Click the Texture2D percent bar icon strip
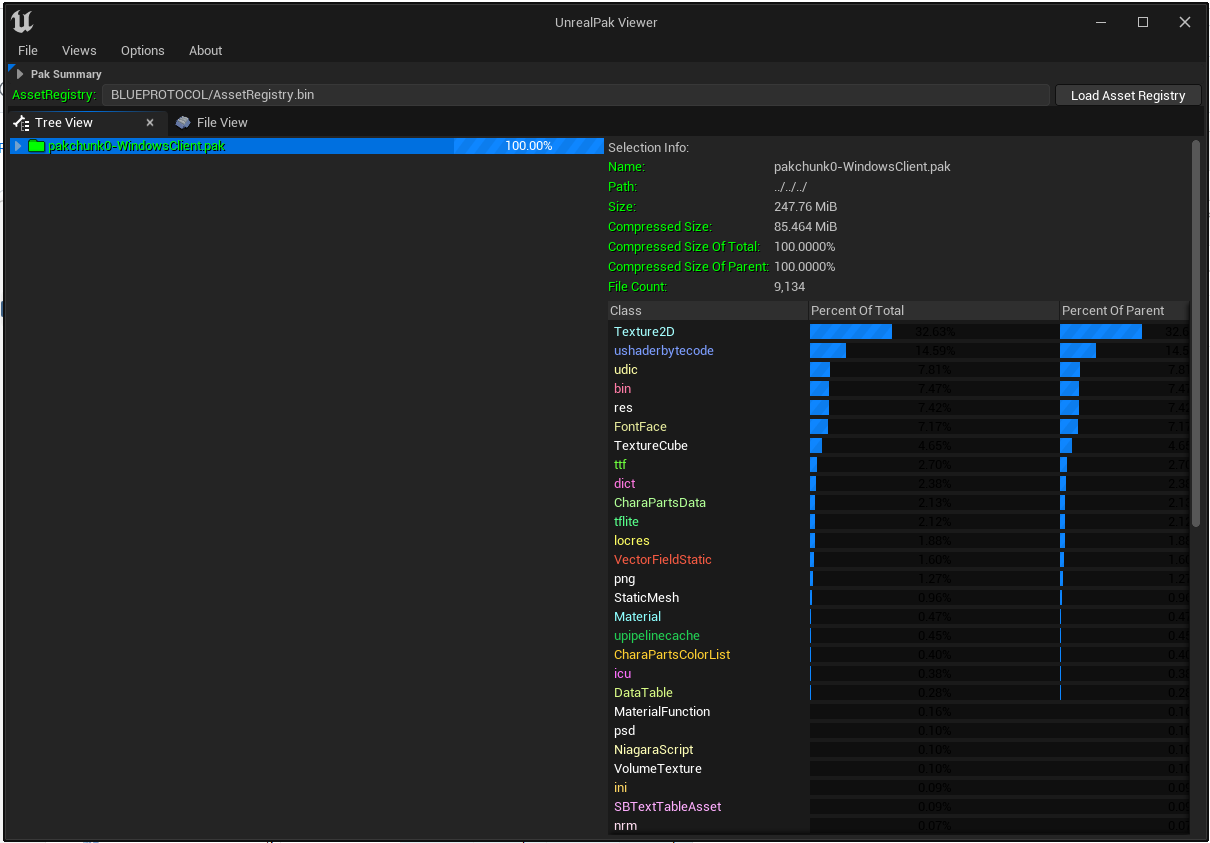Screen dimensions: 1210x843 pos(850,331)
